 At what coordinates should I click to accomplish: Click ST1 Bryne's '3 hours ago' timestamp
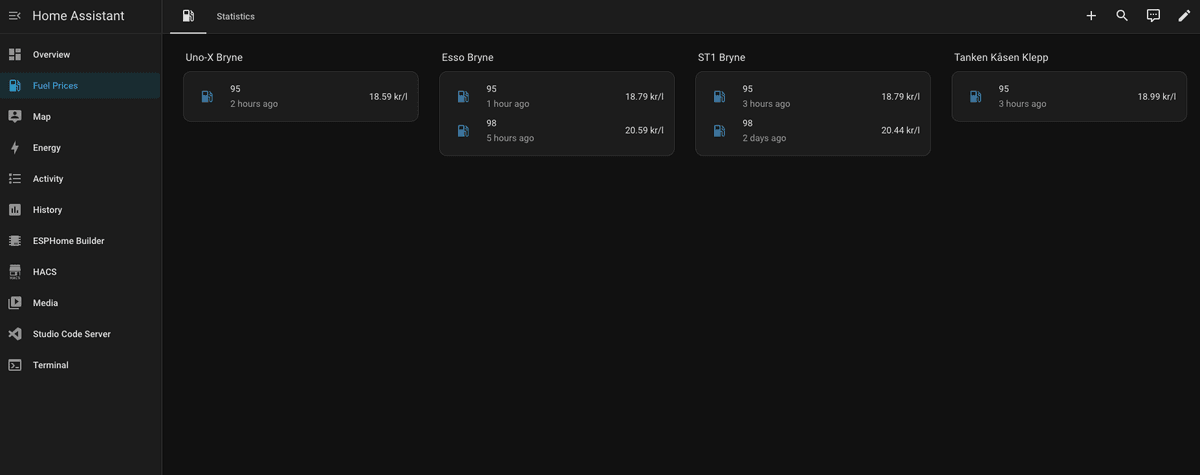coord(766,104)
